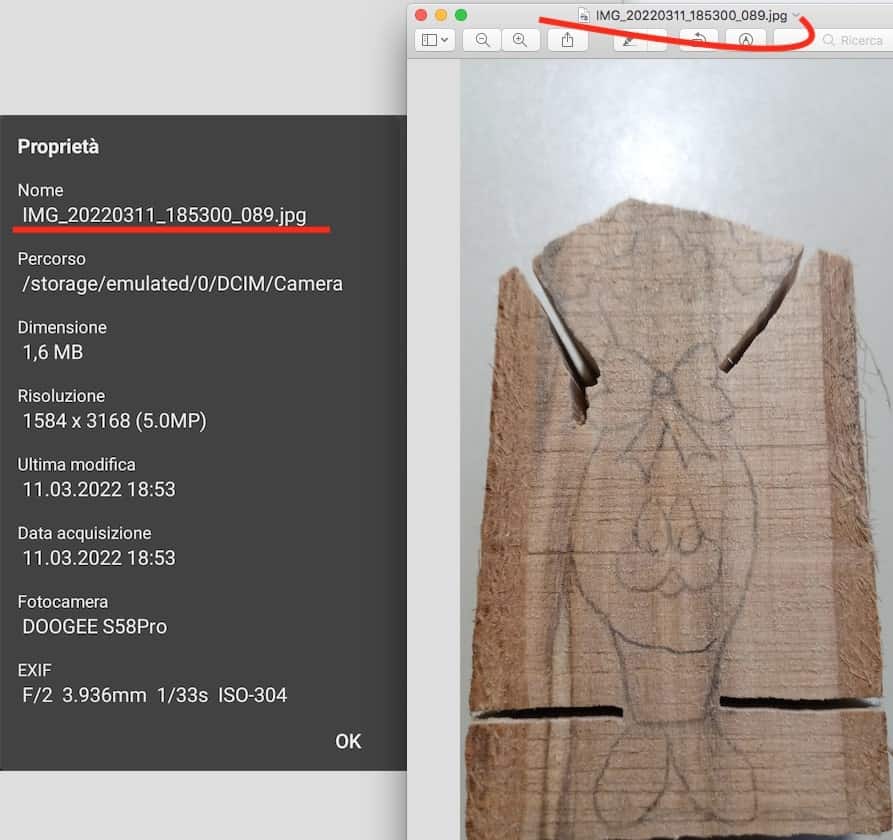Click the green full-screen button in Preview
The height and width of the screenshot is (840, 893).
pos(461,15)
